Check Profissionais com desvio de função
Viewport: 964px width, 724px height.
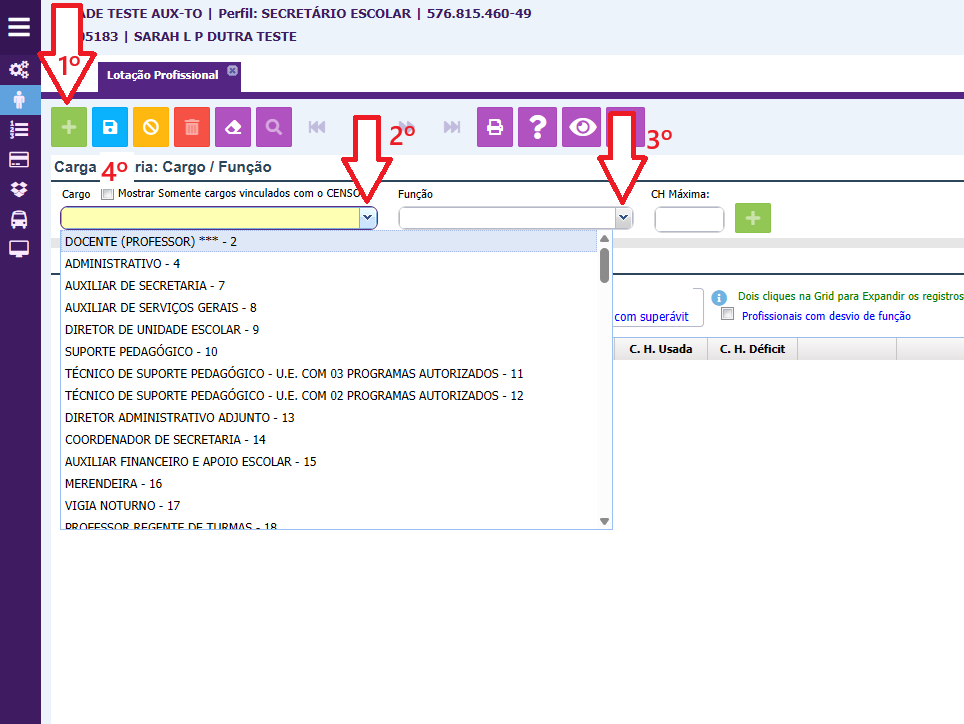pos(728,315)
